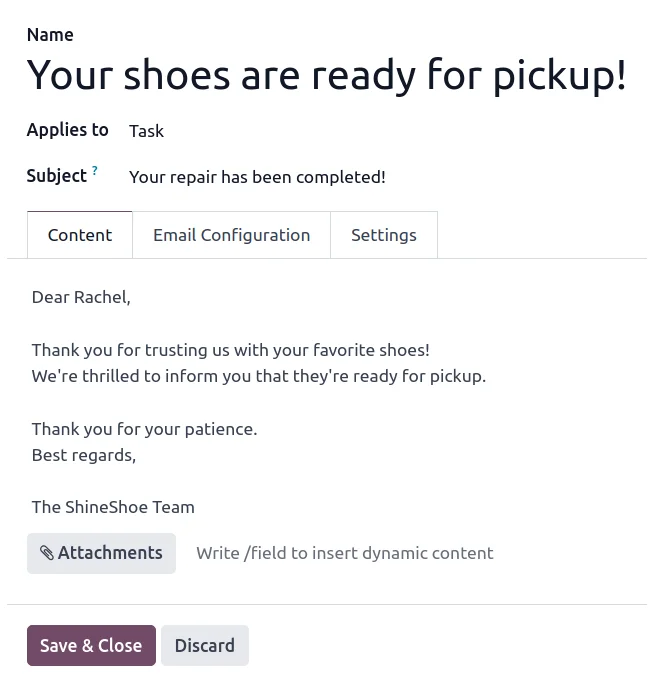Click the Subject label text

point(56,176)
